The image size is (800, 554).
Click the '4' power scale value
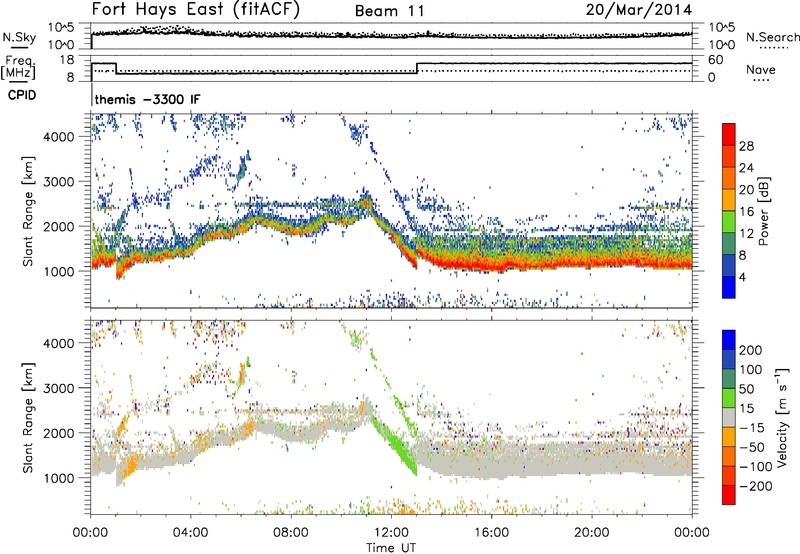point(743,277)
